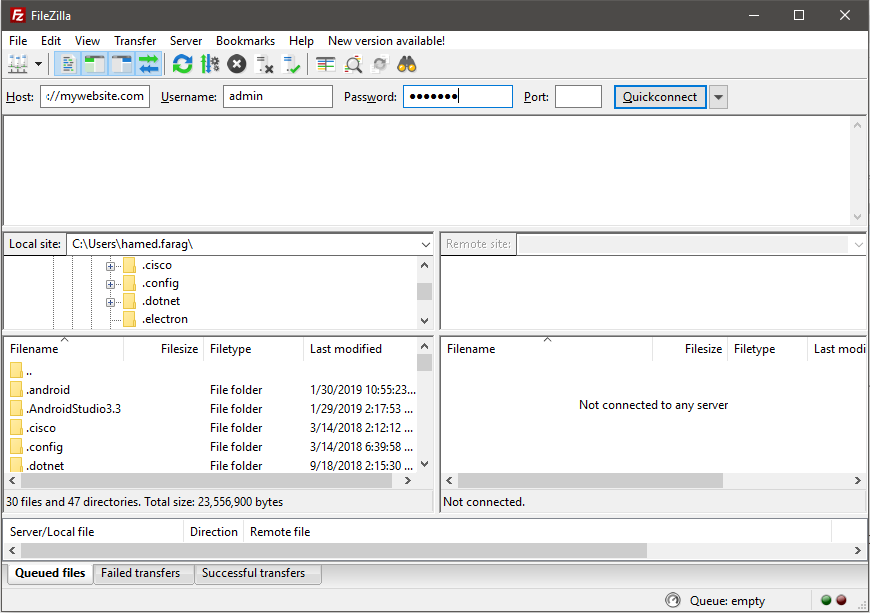Sort local files by Filename column
Image resolution: width=870 pixels, height=613 pixels.
pyautogui.click(x=64, y=349)
